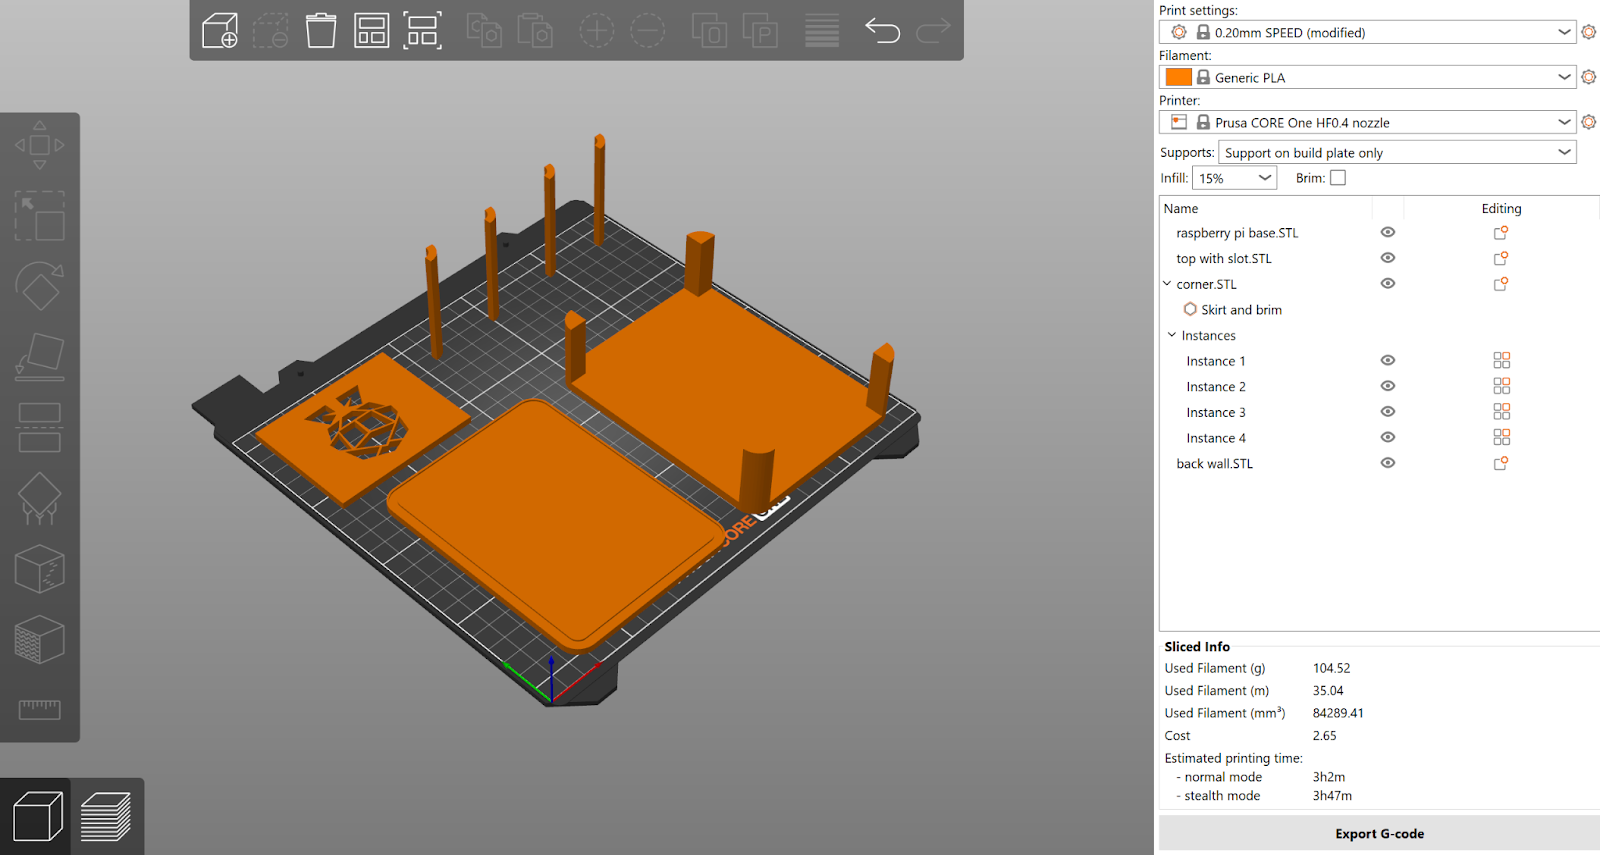Select the Measure ruler tool
The image size is (1600, 855).
point(39,710)
